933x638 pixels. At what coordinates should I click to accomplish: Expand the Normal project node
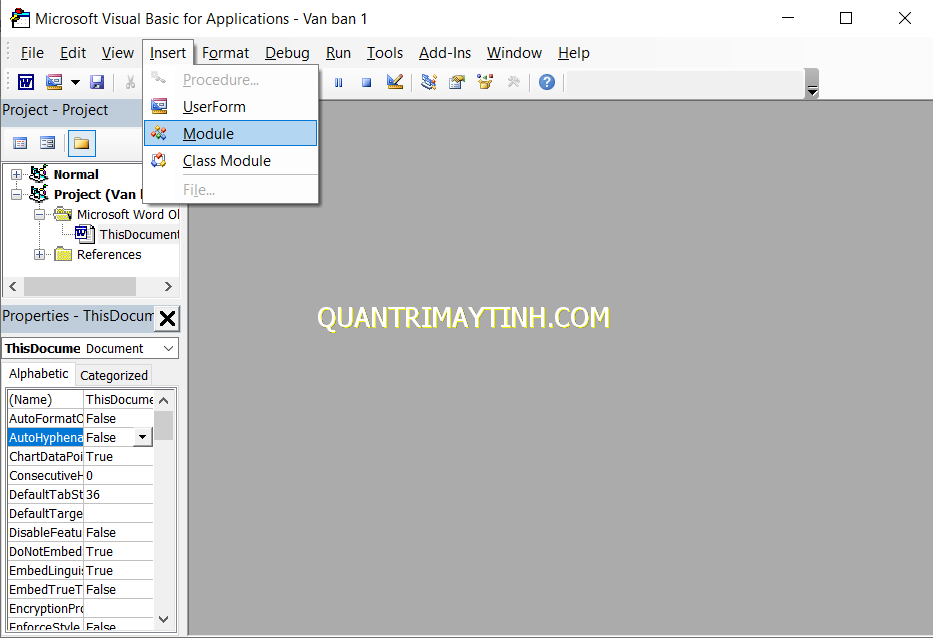17,174
